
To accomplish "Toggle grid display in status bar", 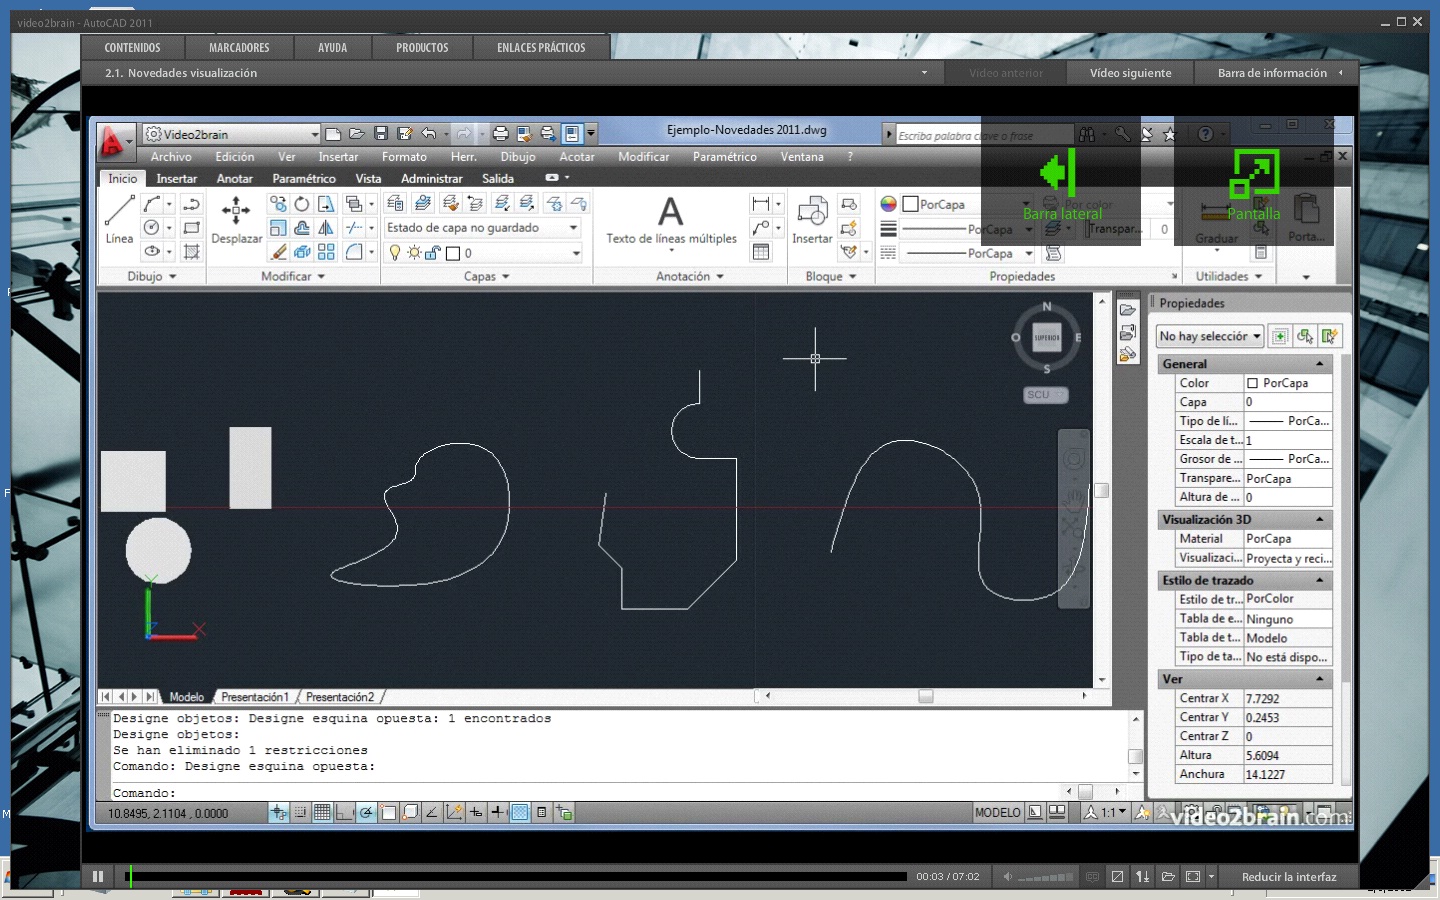I will tap(322, 813).
